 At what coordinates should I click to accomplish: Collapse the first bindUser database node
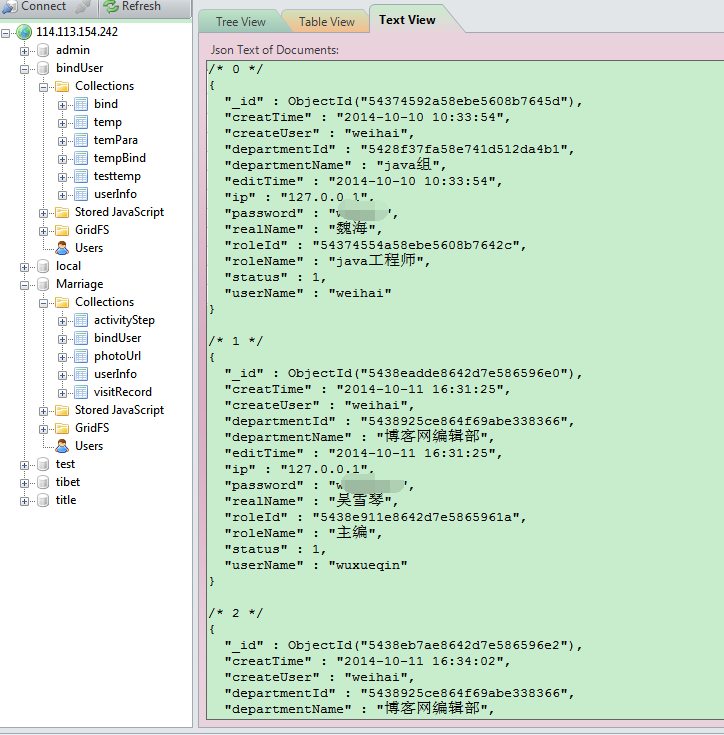coord(24,69)
